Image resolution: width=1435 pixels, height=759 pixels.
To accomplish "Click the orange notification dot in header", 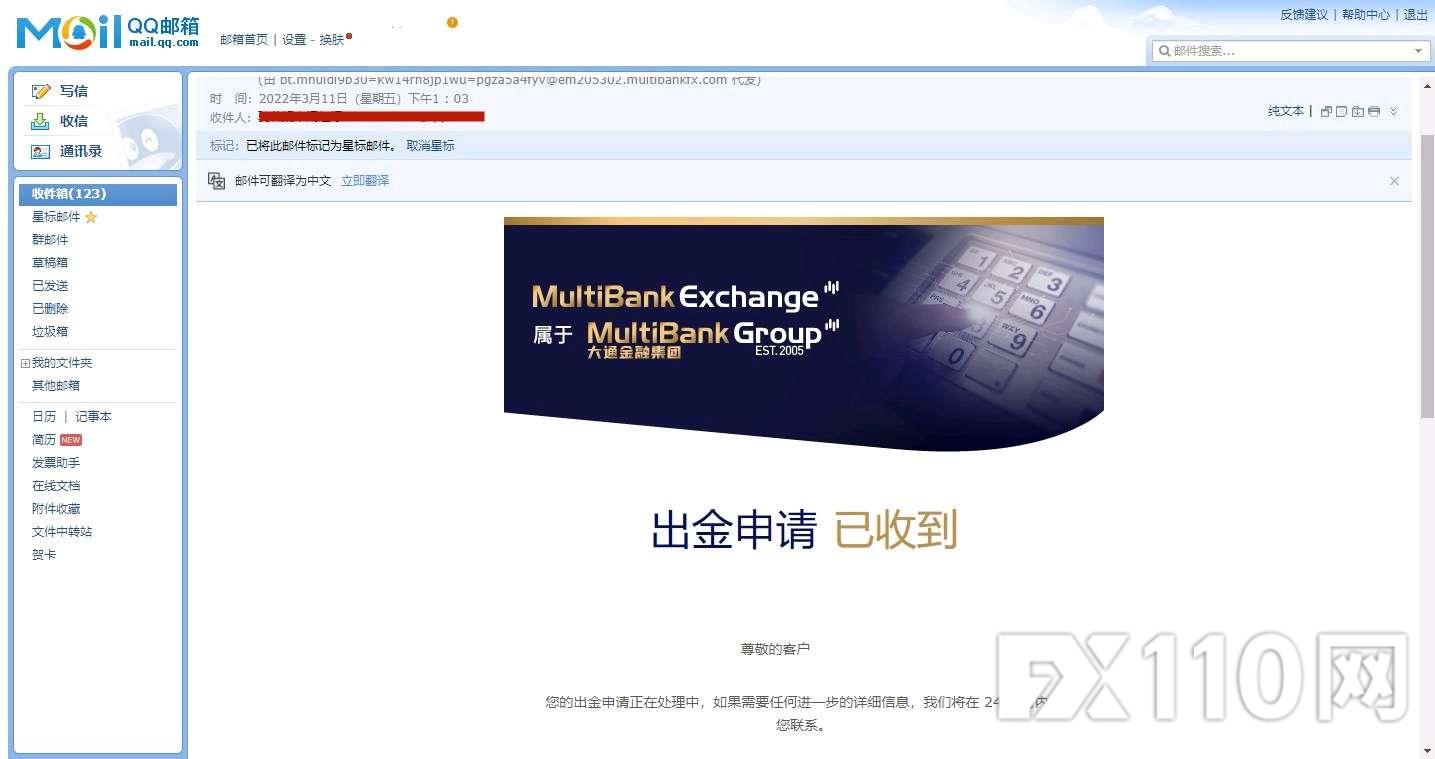I will point(452,22).
